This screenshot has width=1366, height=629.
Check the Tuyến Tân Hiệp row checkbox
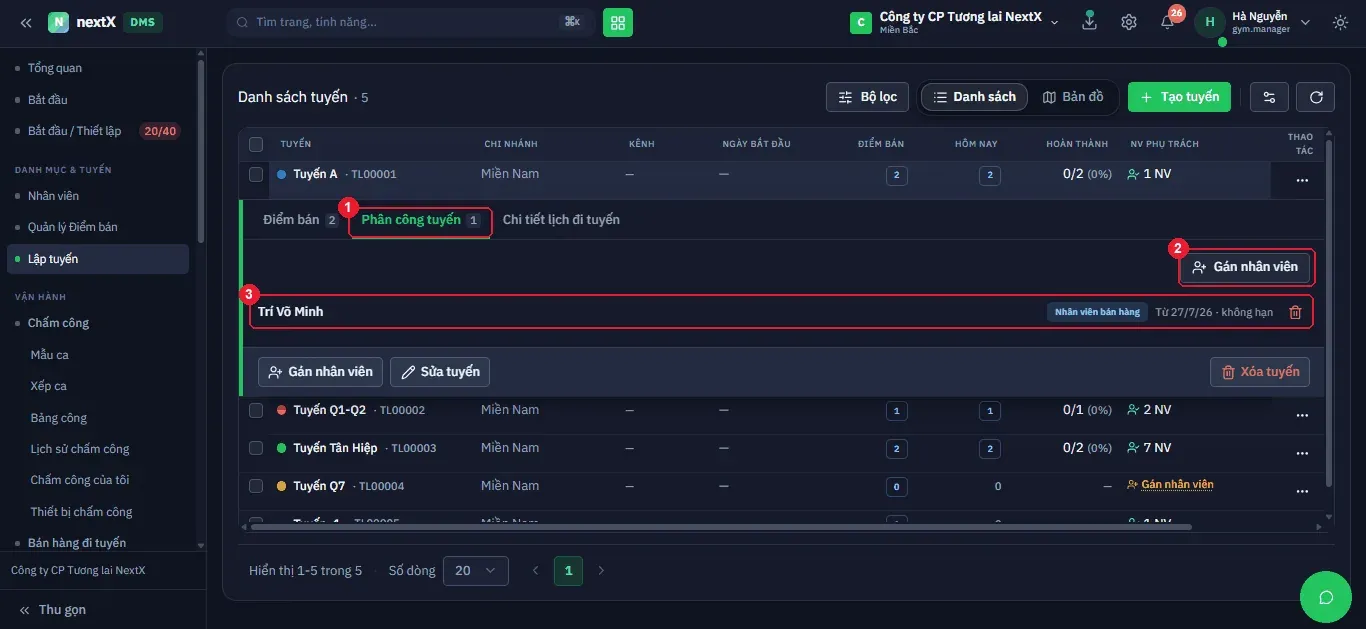point(256,448)
